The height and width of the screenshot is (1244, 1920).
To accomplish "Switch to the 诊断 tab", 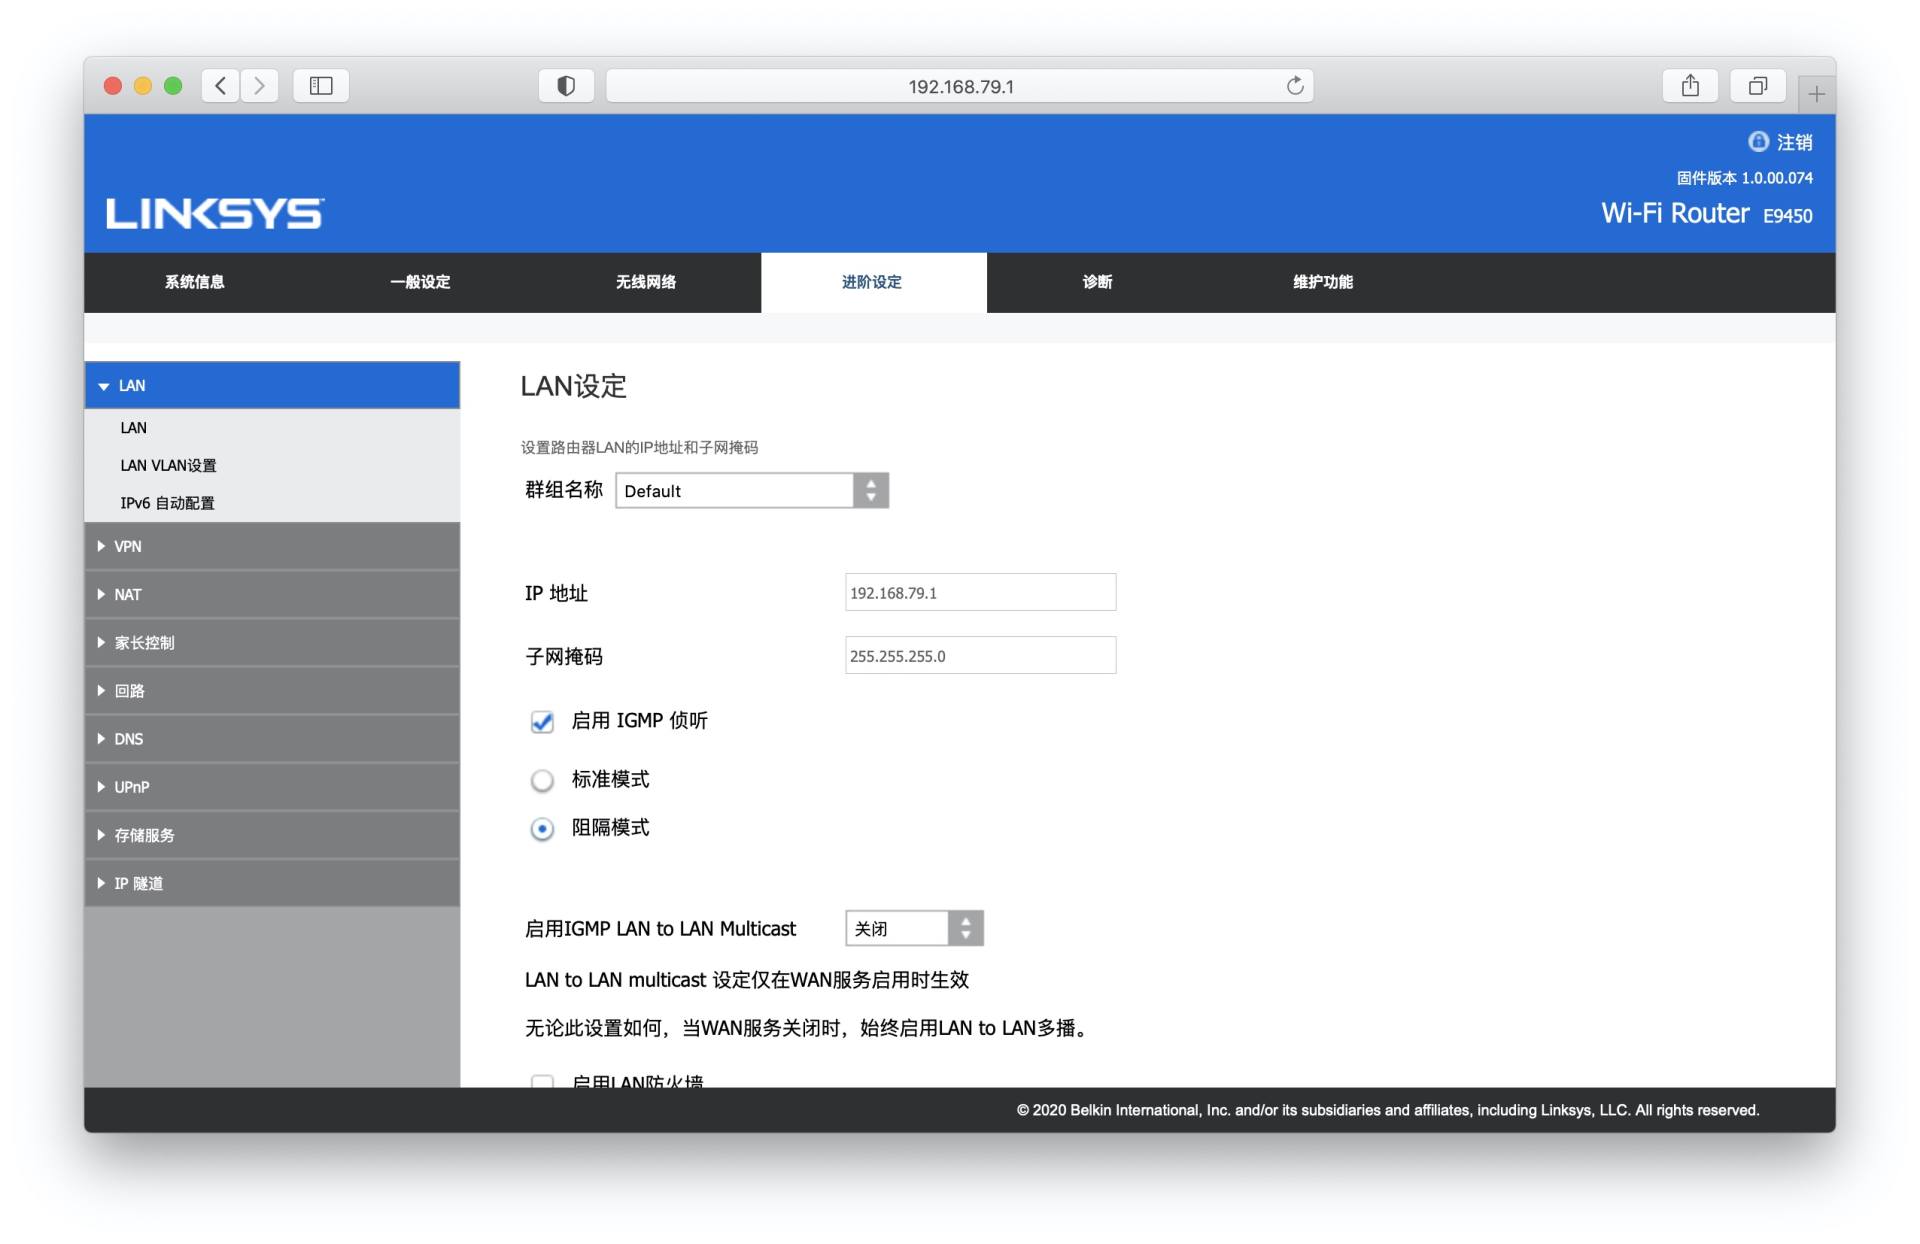I will click(1097, 282).
